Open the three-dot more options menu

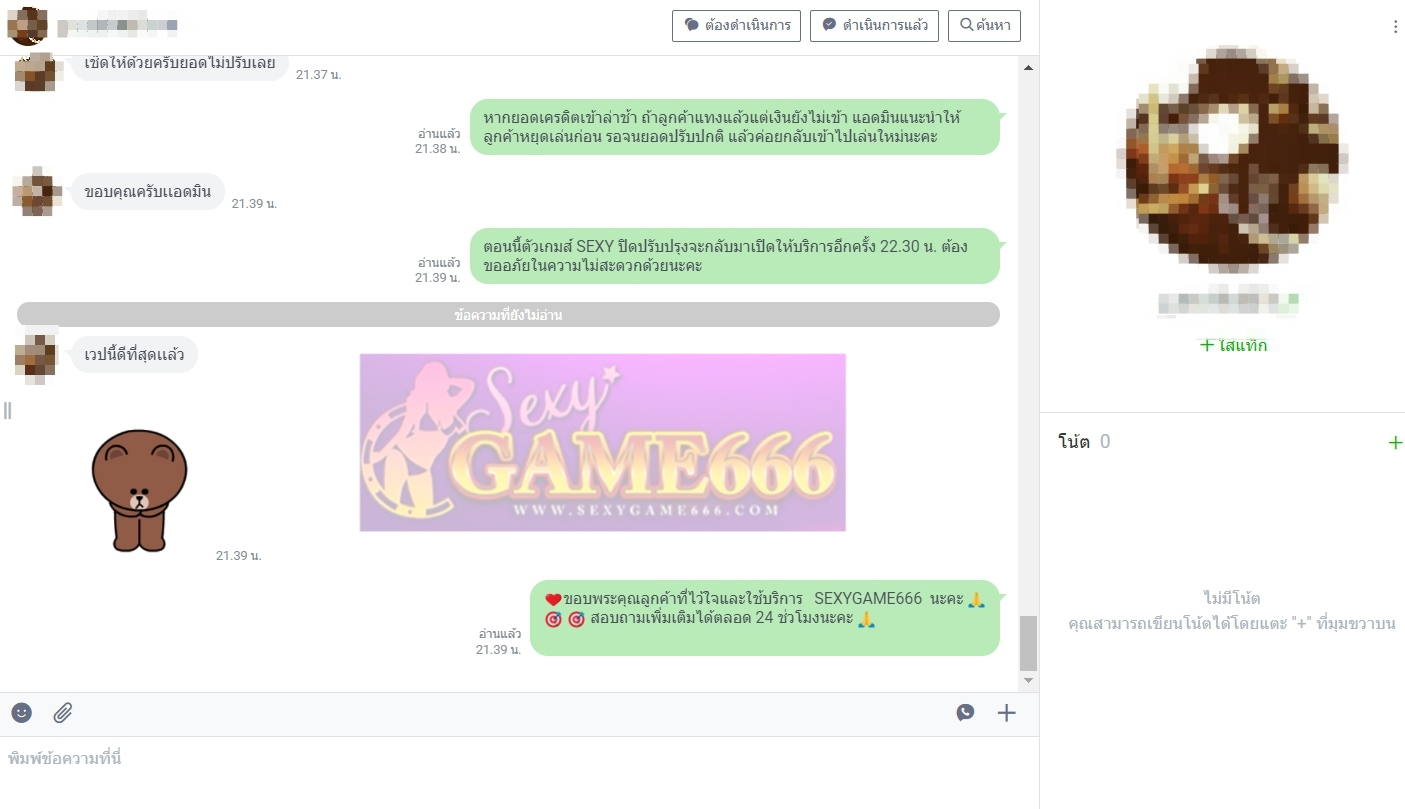coord(1395,27)
